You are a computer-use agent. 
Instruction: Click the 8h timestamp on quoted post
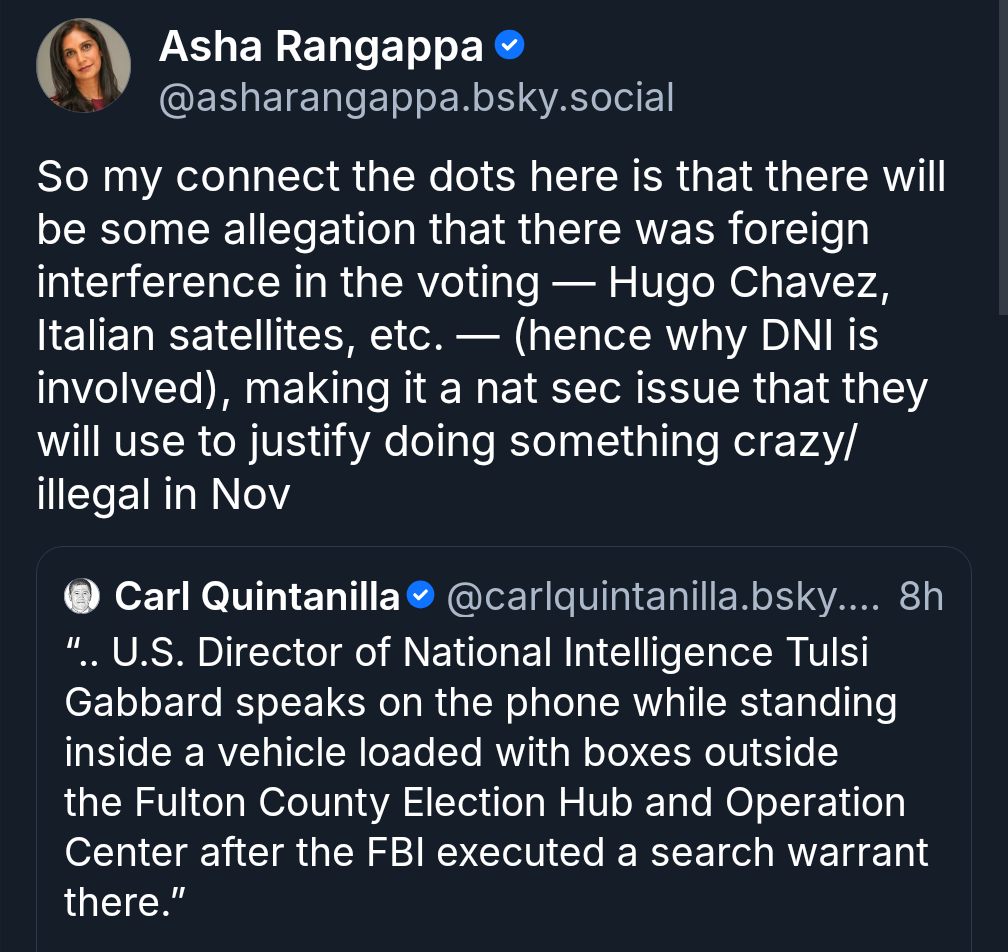coord(920,597)
